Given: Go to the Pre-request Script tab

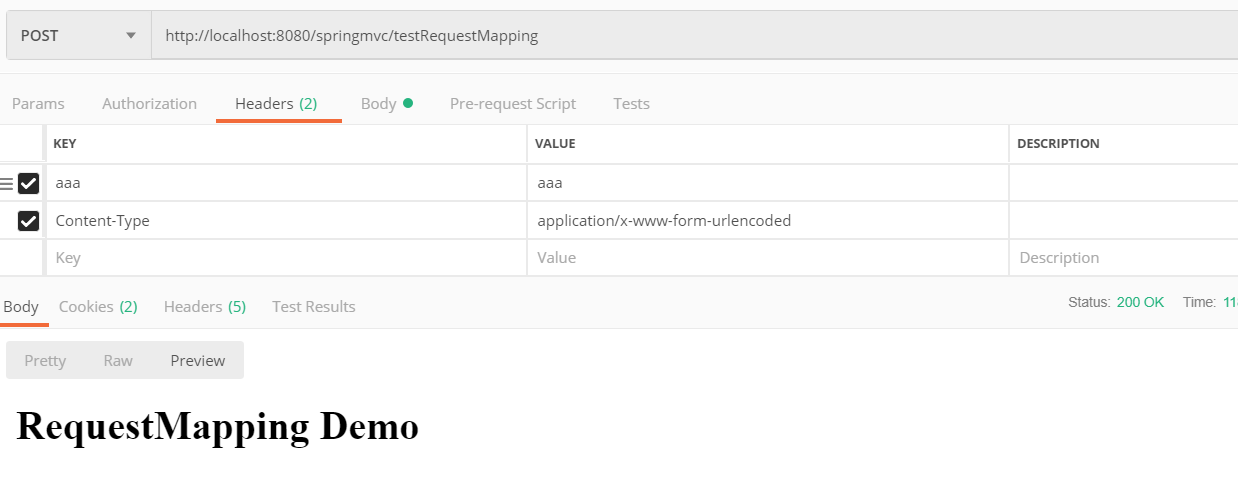Looking at the screenshot, I should pos(512,104).
